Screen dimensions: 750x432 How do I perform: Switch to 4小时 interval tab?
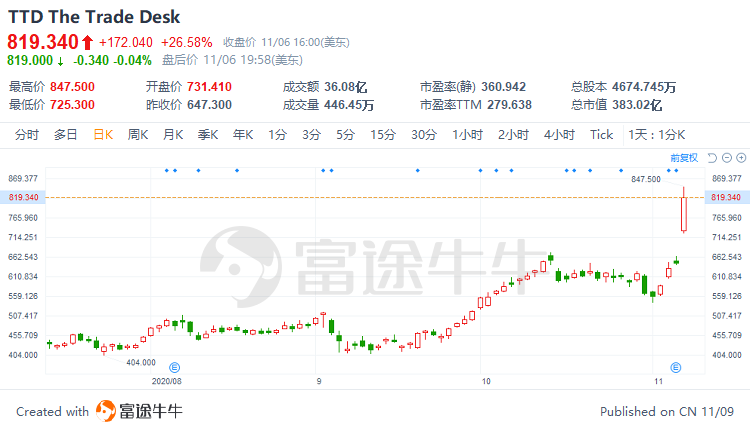click(559, 135)
